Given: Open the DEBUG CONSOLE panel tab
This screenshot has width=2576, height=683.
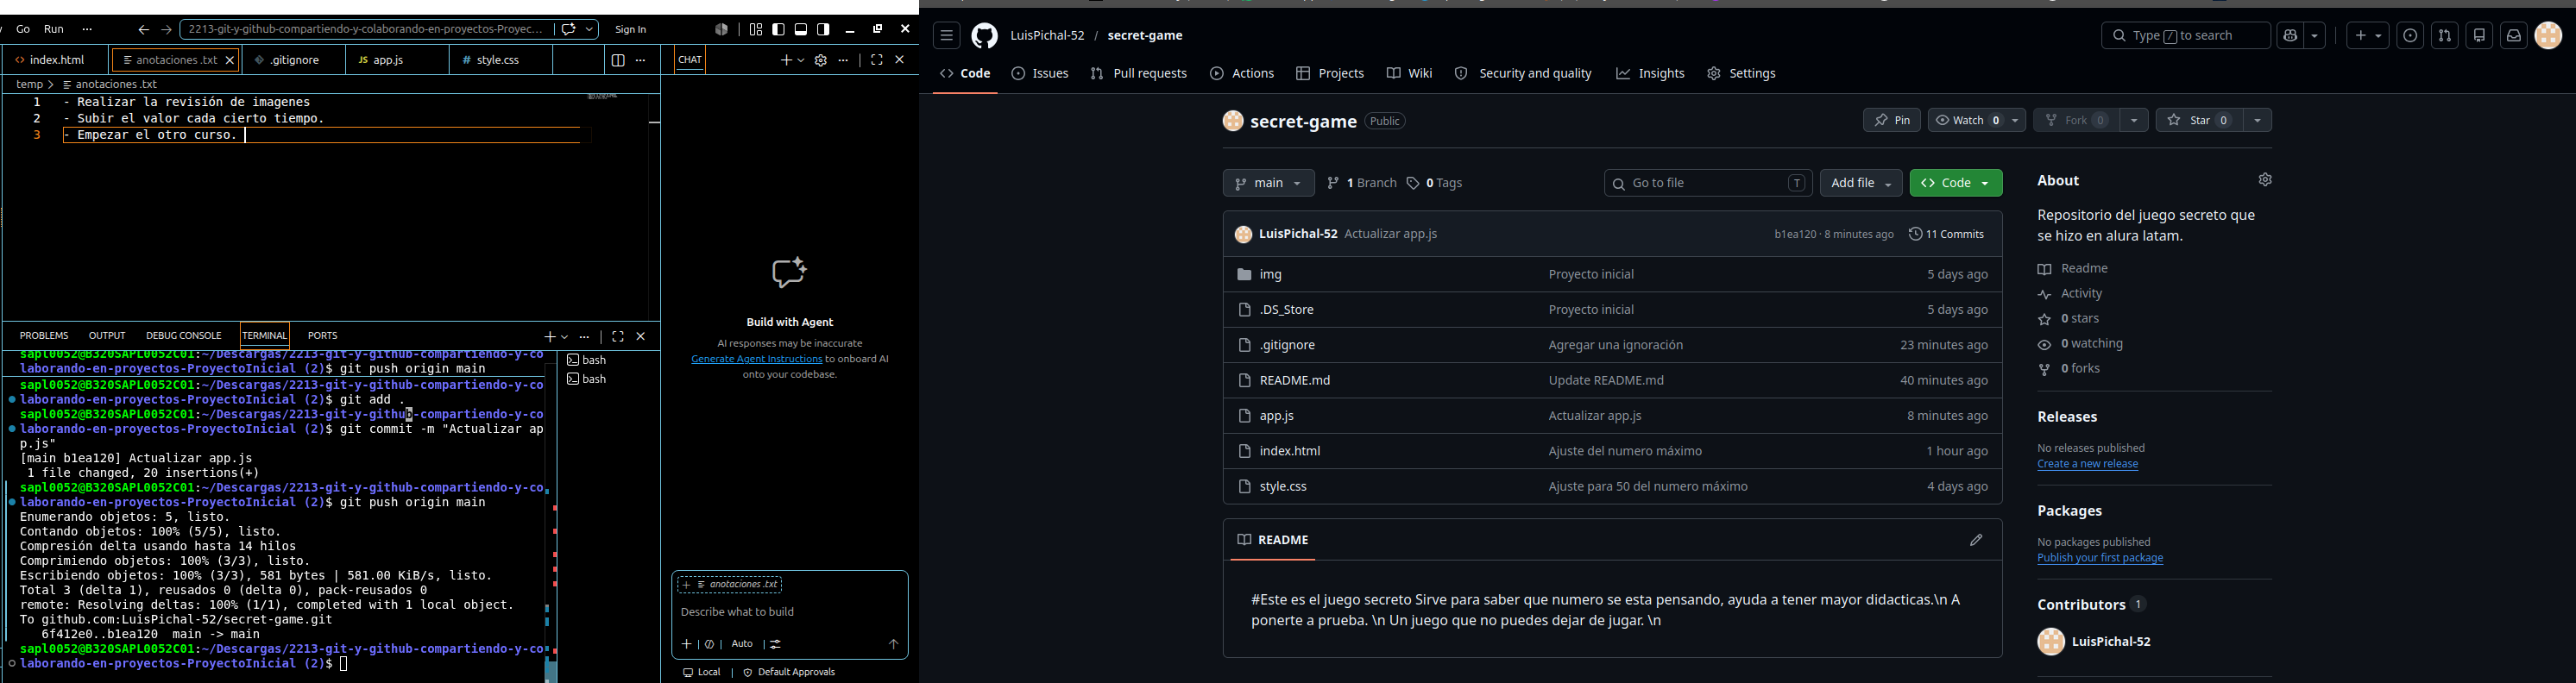Looking at the screenshot, I should pyautogui.click(x=184, y=337).
